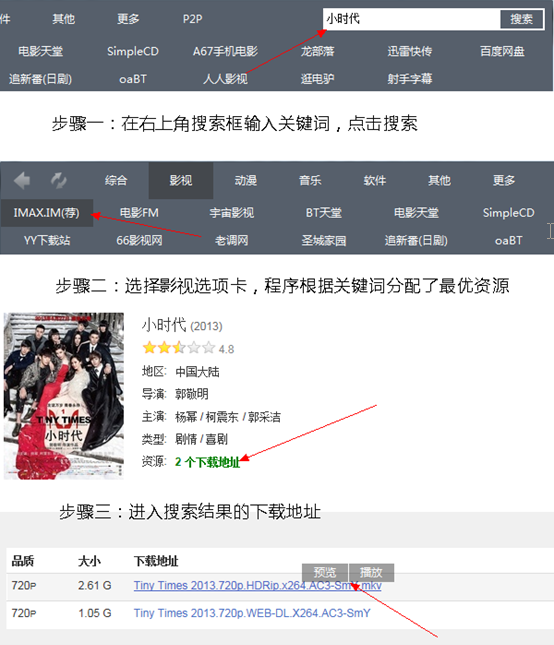Open 追新番(日剧) in the bar with 人人影视
This screenshot has width=554, height=645.
tap(40, 79)
